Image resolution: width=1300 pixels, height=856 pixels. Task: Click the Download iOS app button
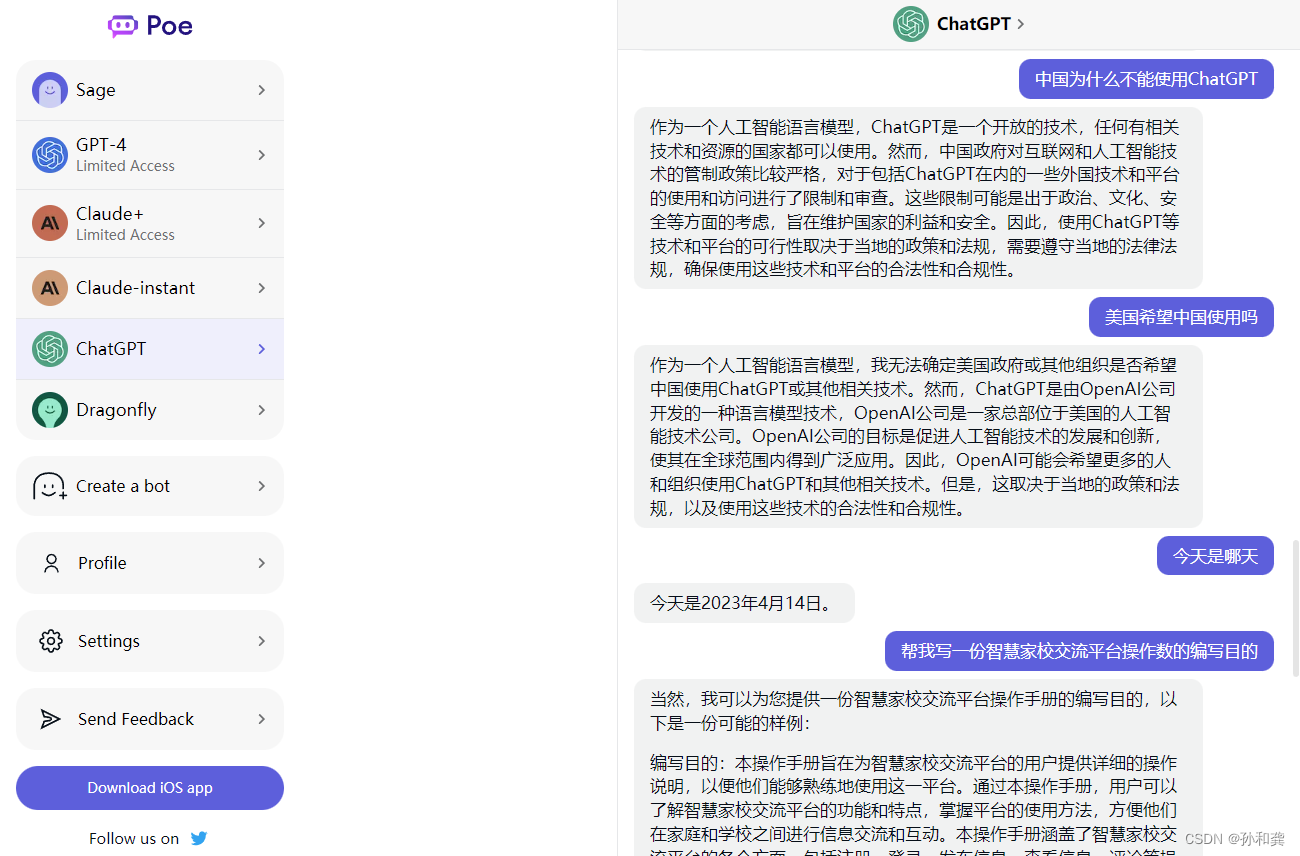pyautogui.click(x=150, y=788)
